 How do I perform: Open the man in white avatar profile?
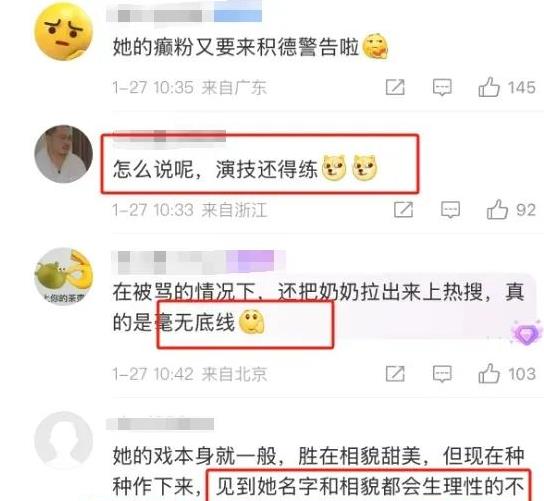point(63,154)
